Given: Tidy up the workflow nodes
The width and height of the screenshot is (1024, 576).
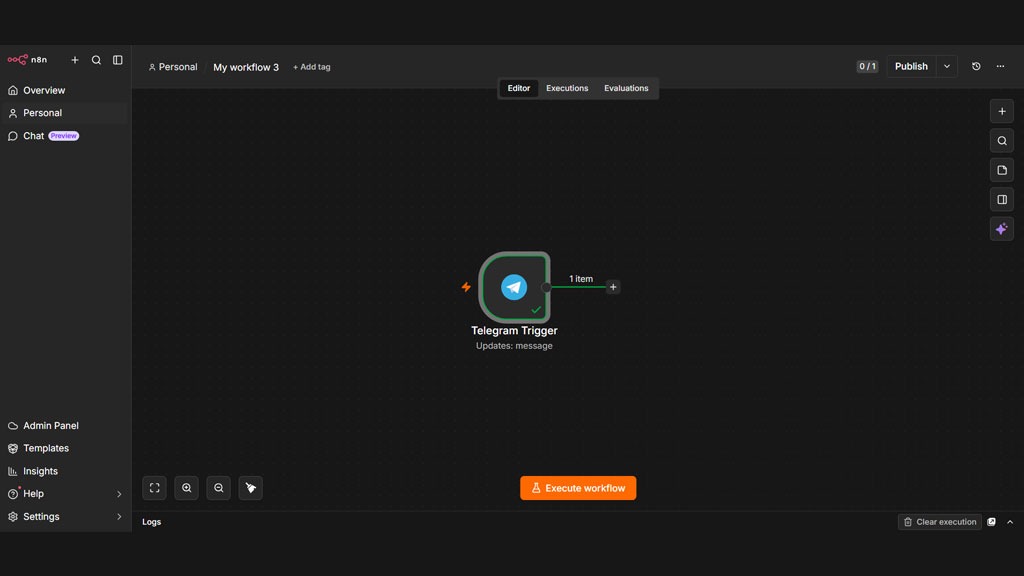Looking at the screenshot, I should click(x=251, y=488).
